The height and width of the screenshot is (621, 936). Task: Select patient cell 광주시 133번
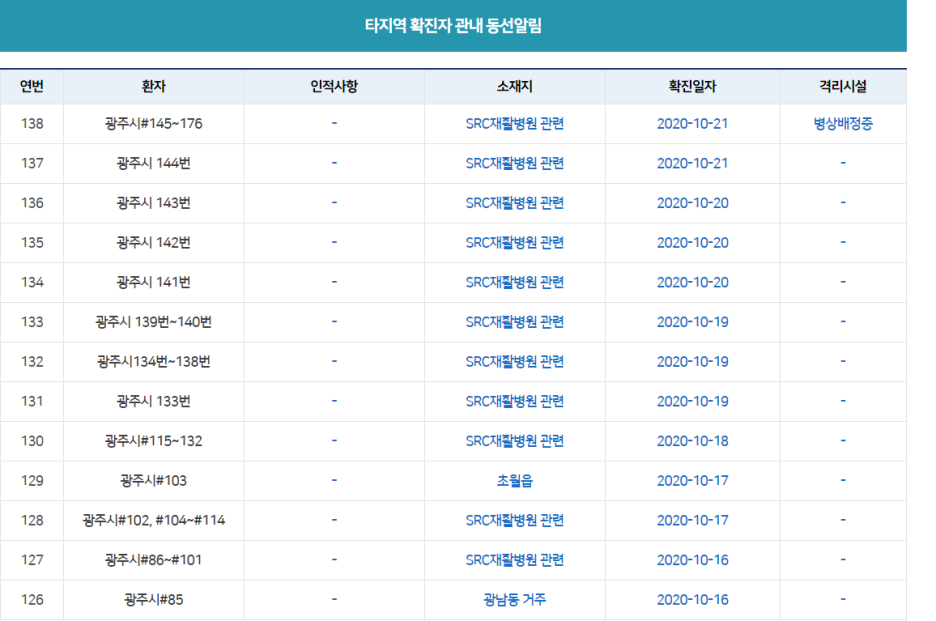click(153, 401)
